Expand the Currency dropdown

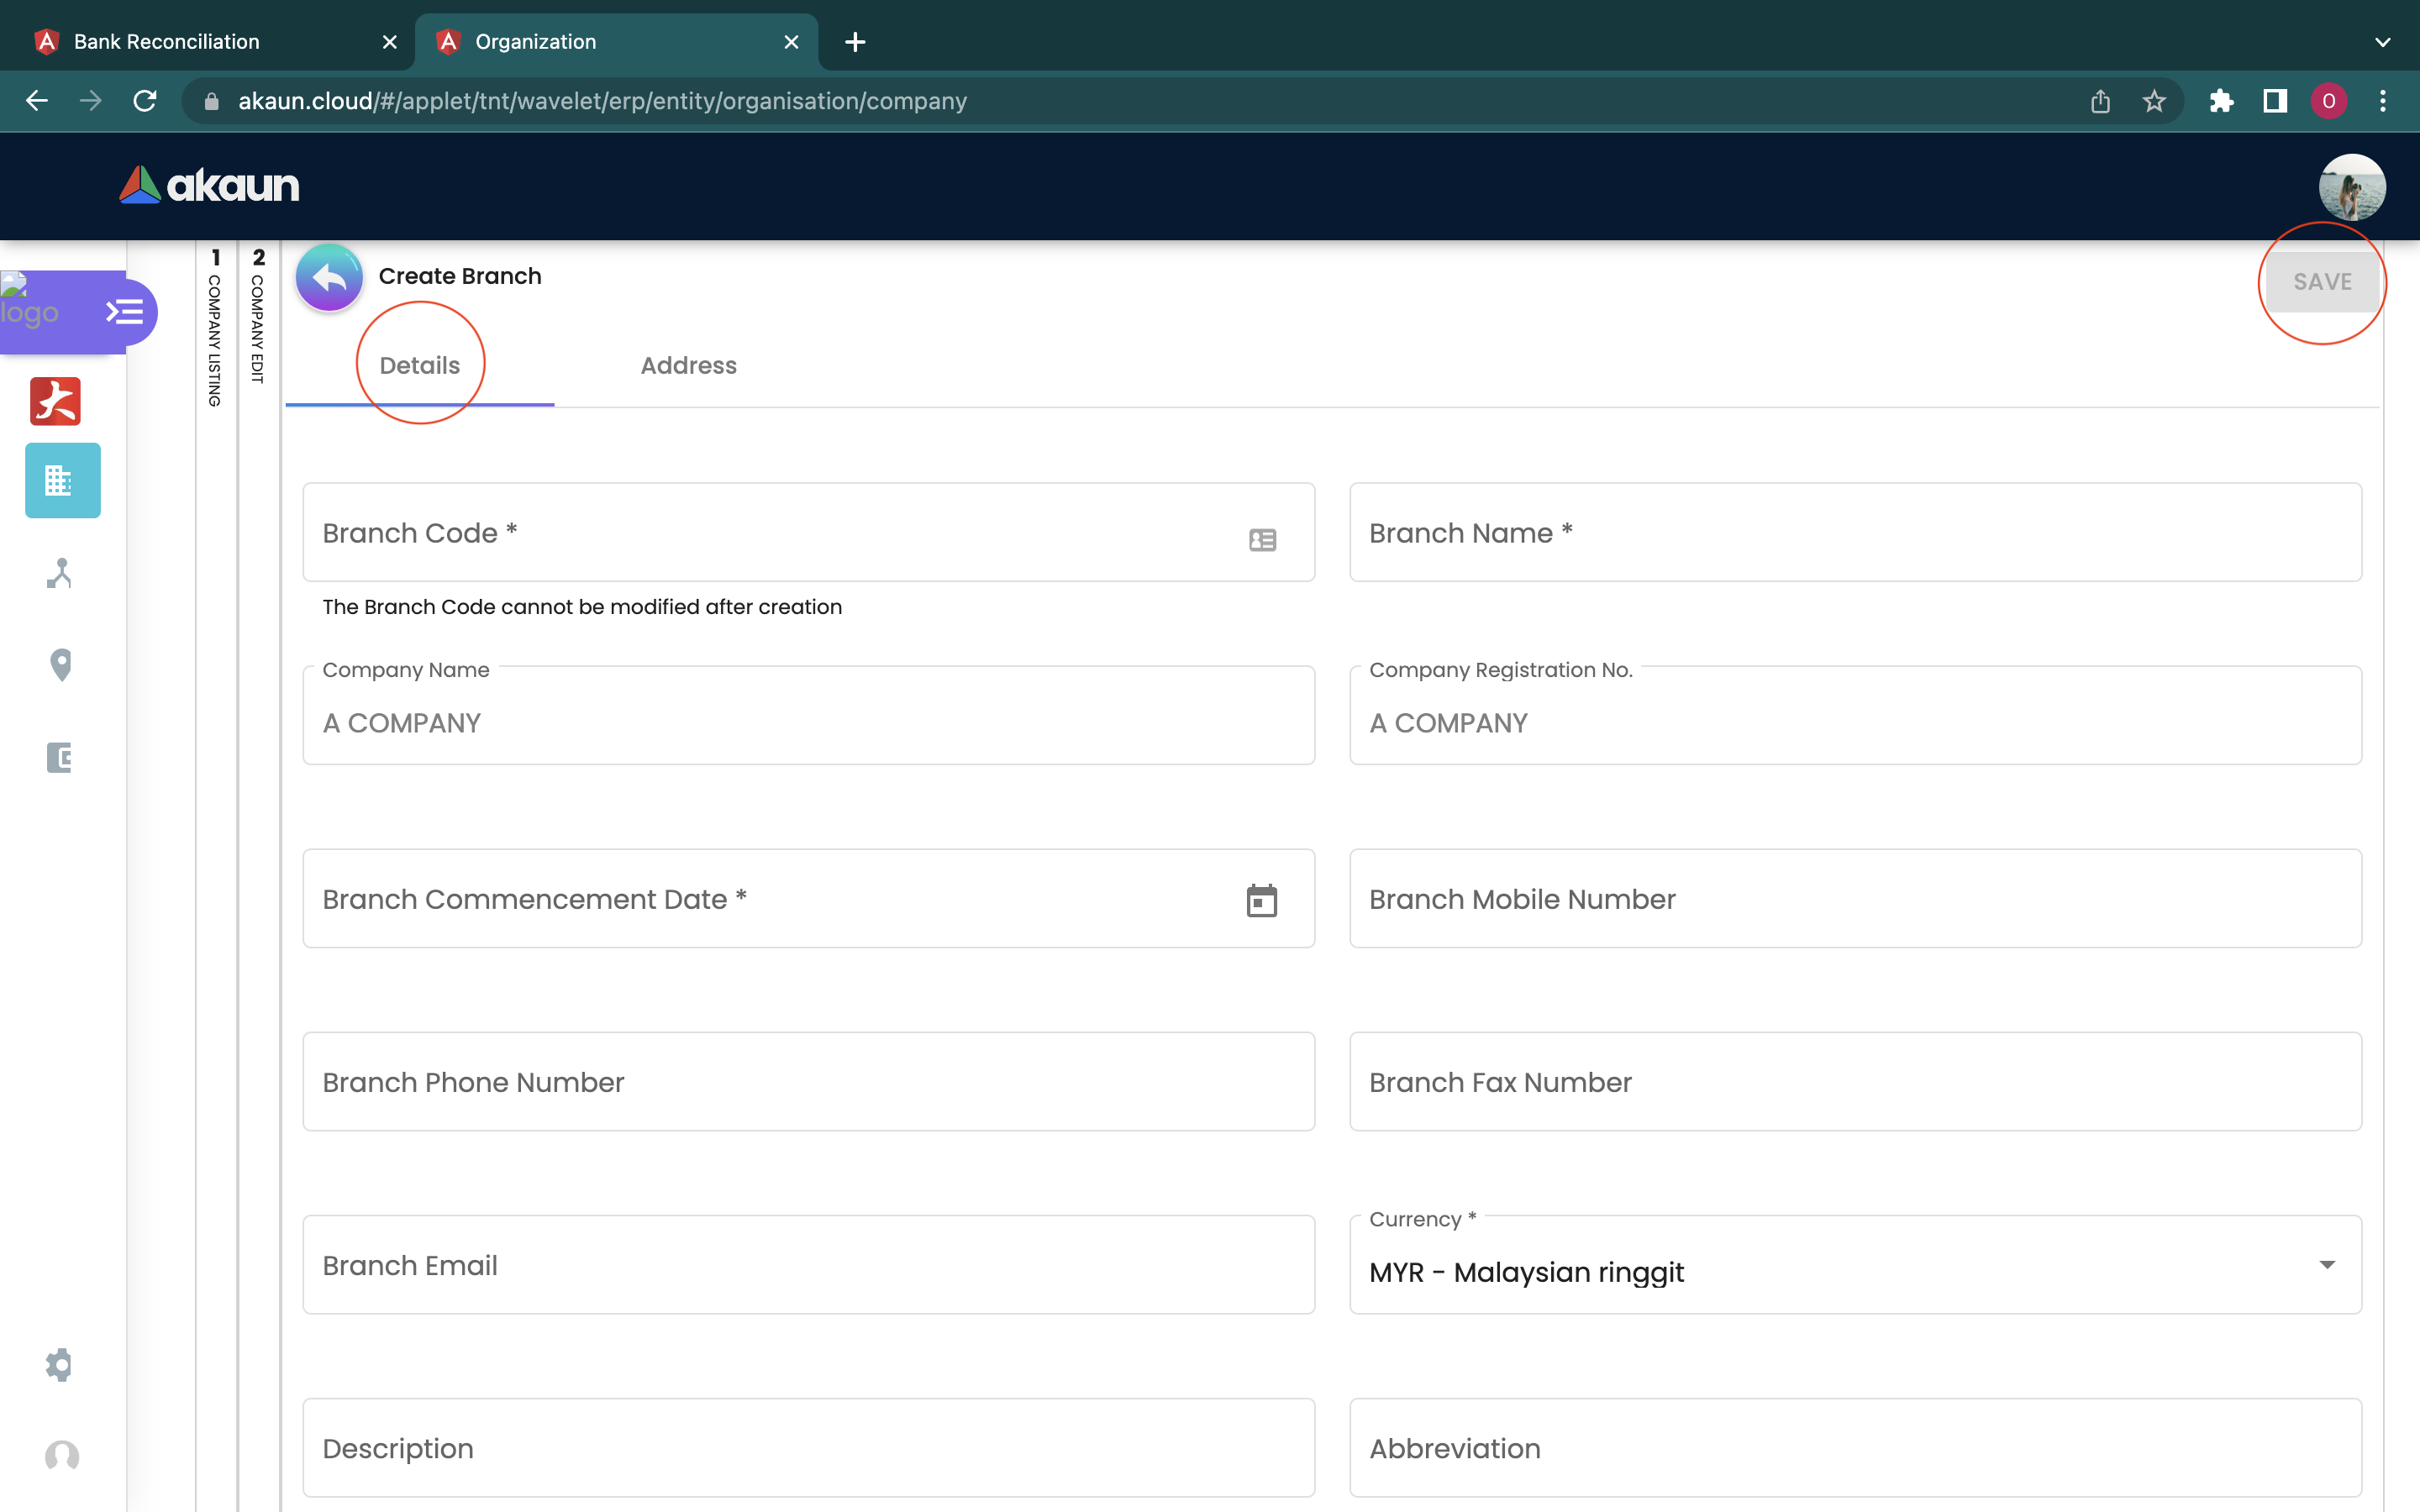[2327, 1266]
